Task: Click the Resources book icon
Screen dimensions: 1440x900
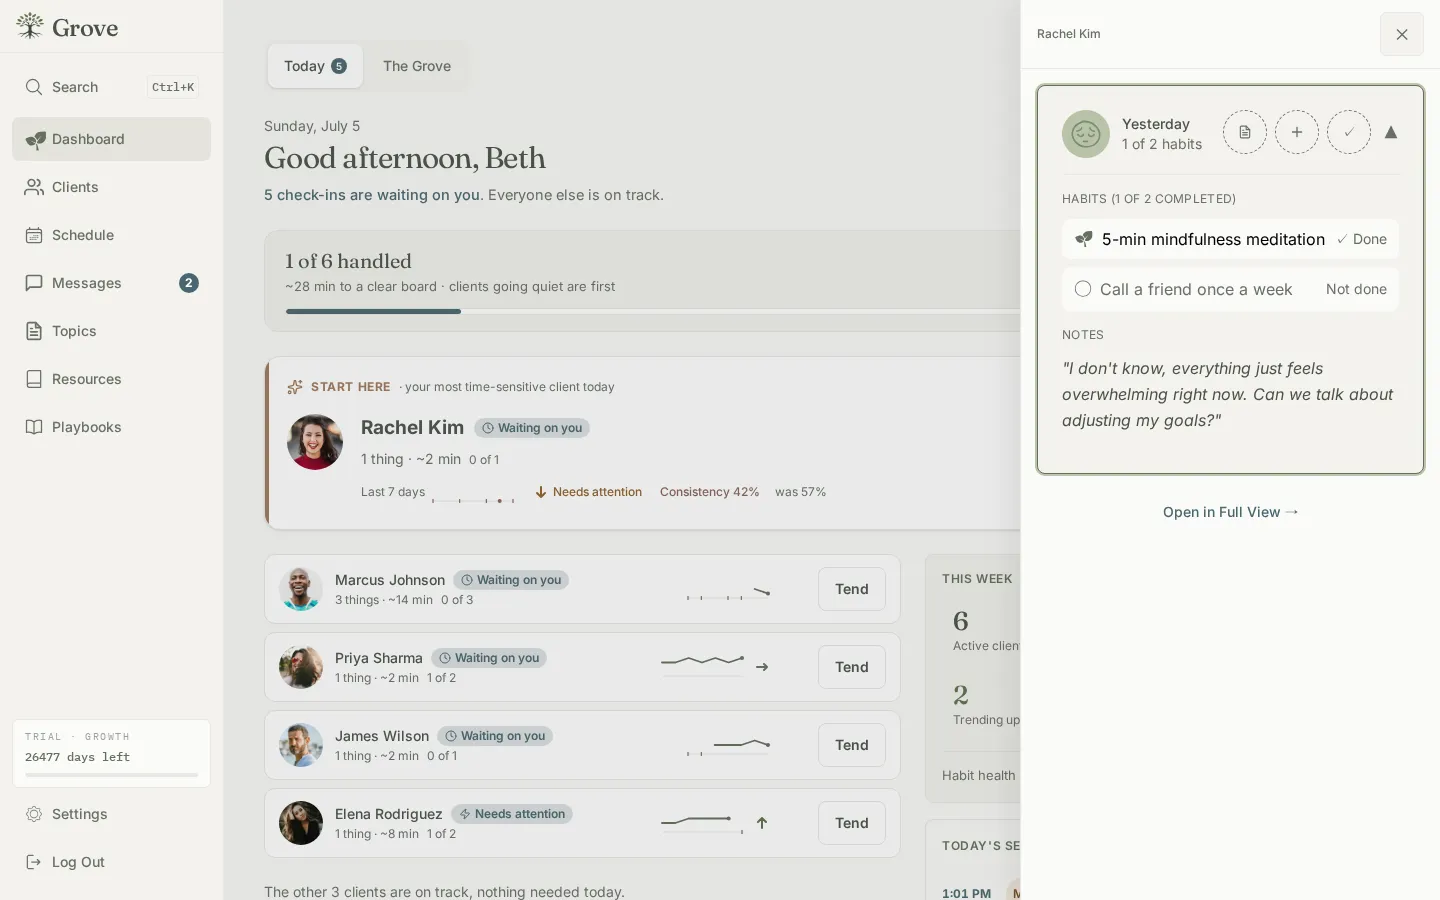Action: pyautogui.click(x=34, y=379)
